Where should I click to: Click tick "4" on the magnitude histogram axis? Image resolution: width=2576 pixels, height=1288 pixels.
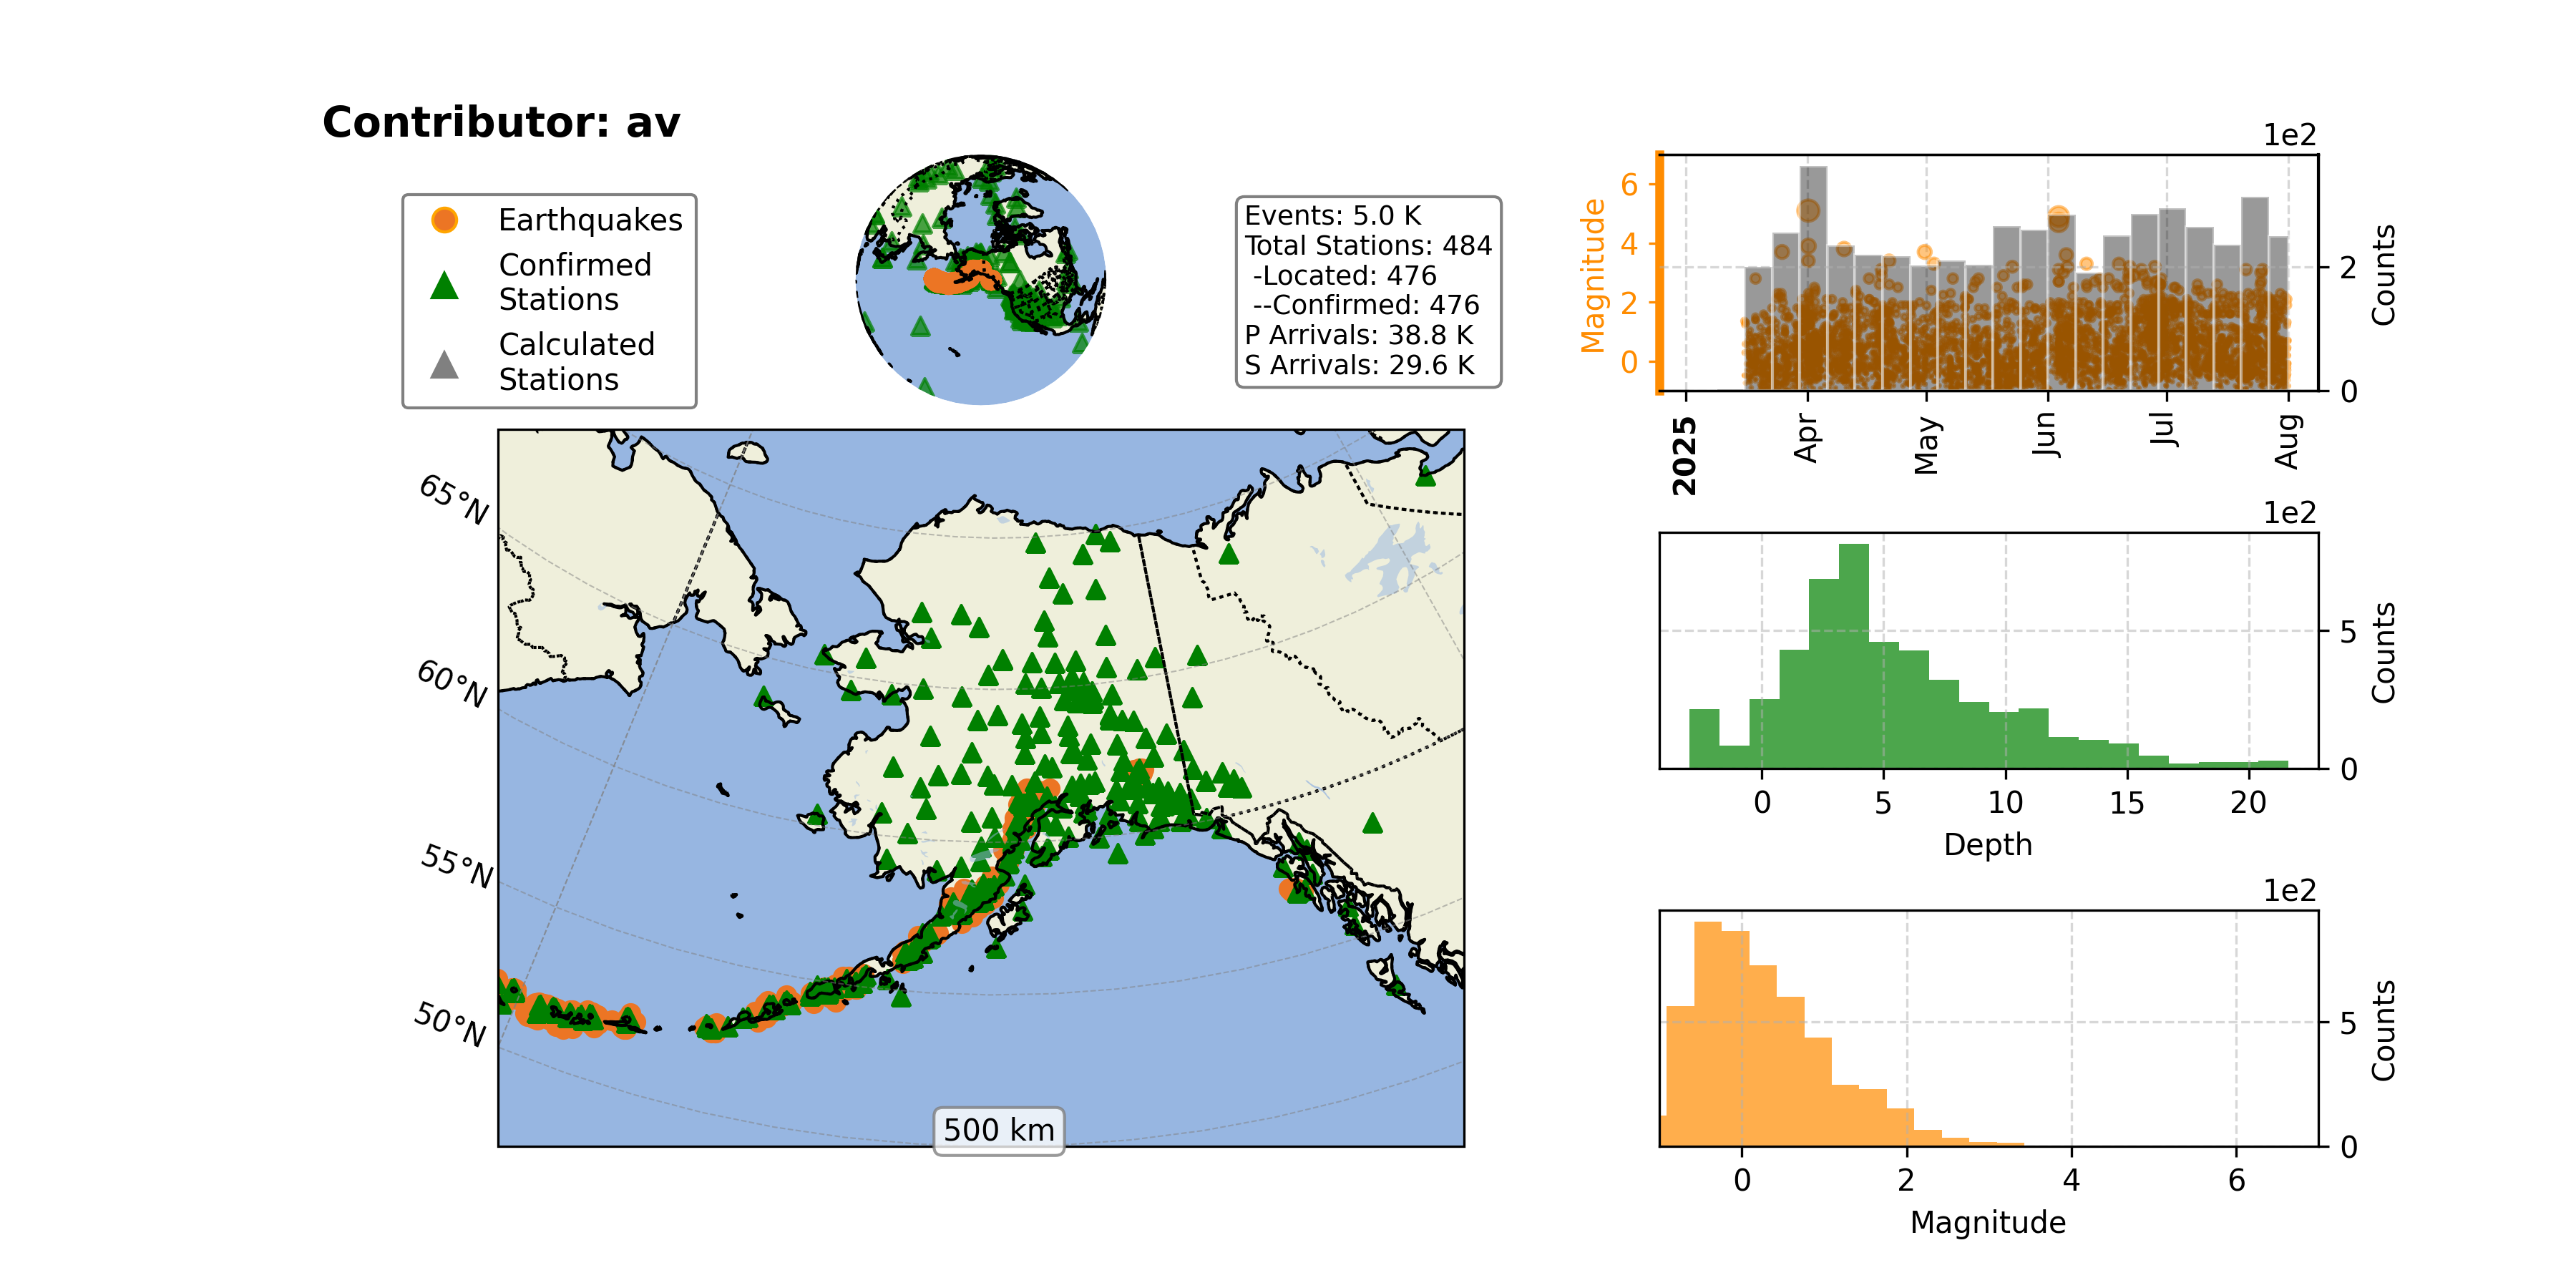pyautogui.click(x=2072, y=1181)
